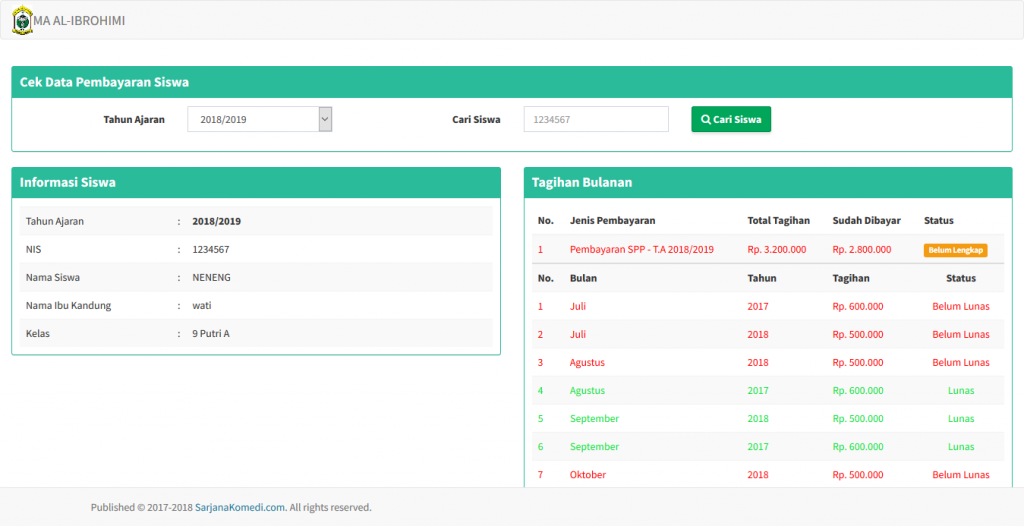This screenshot has width=1024, height=526.
Task: Click the Nama Ibu Kandung label
Action: coord(69,306)
